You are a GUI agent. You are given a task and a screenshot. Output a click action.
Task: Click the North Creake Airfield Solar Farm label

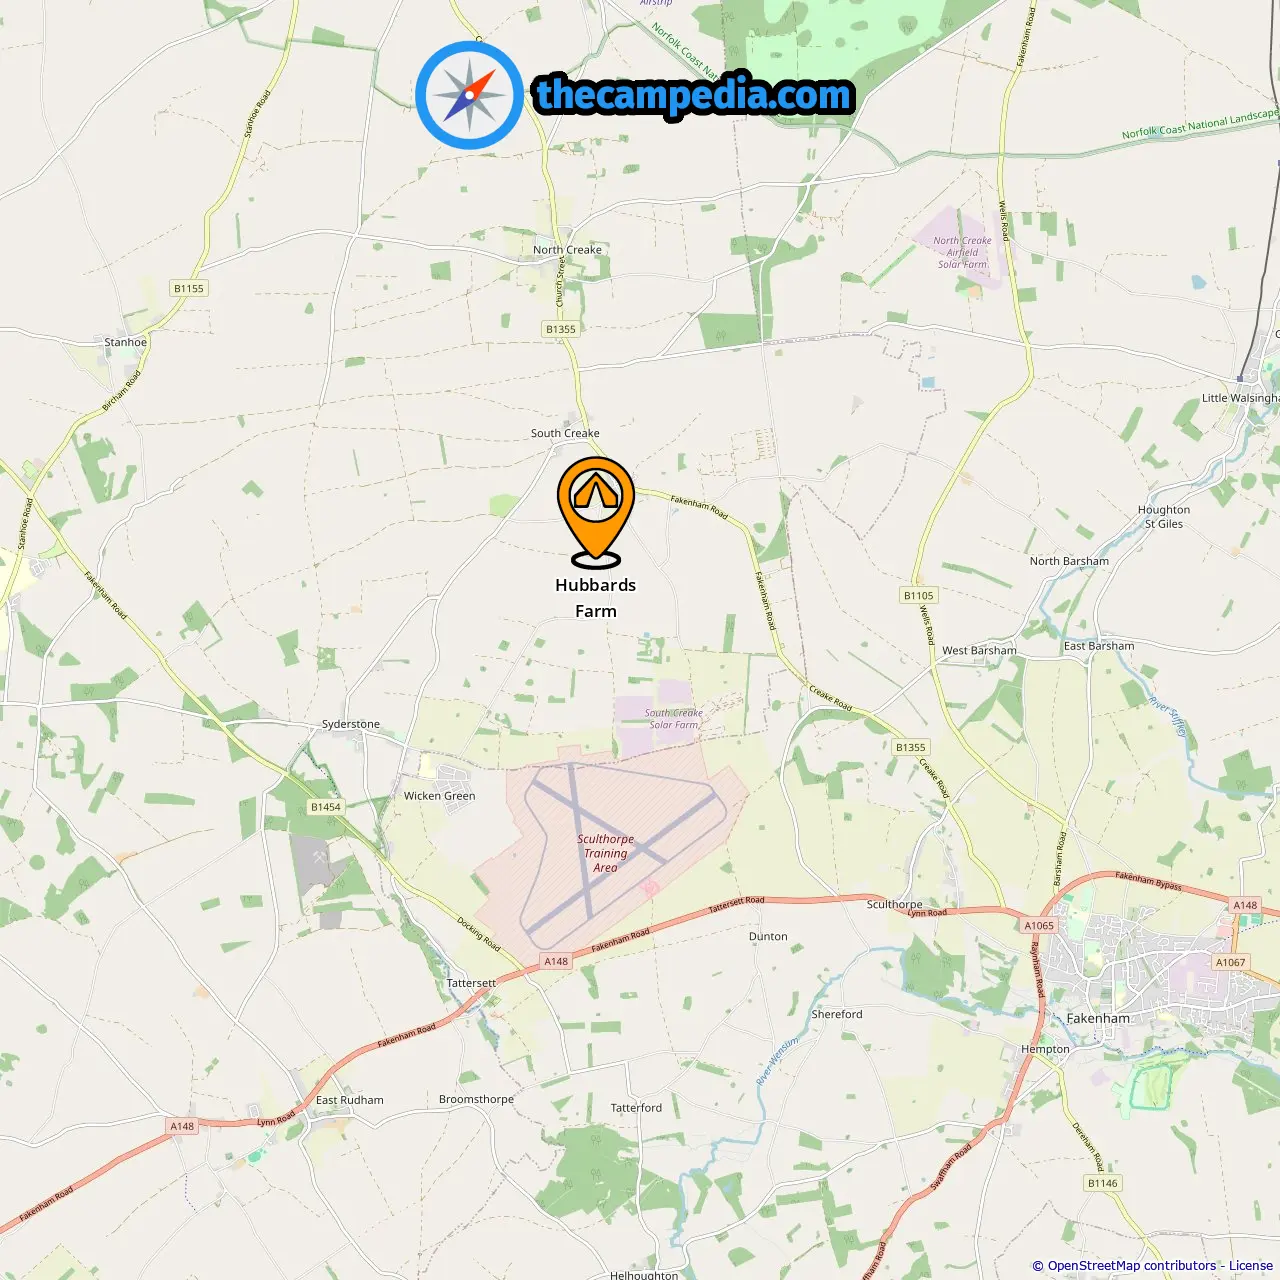point(963,252)
